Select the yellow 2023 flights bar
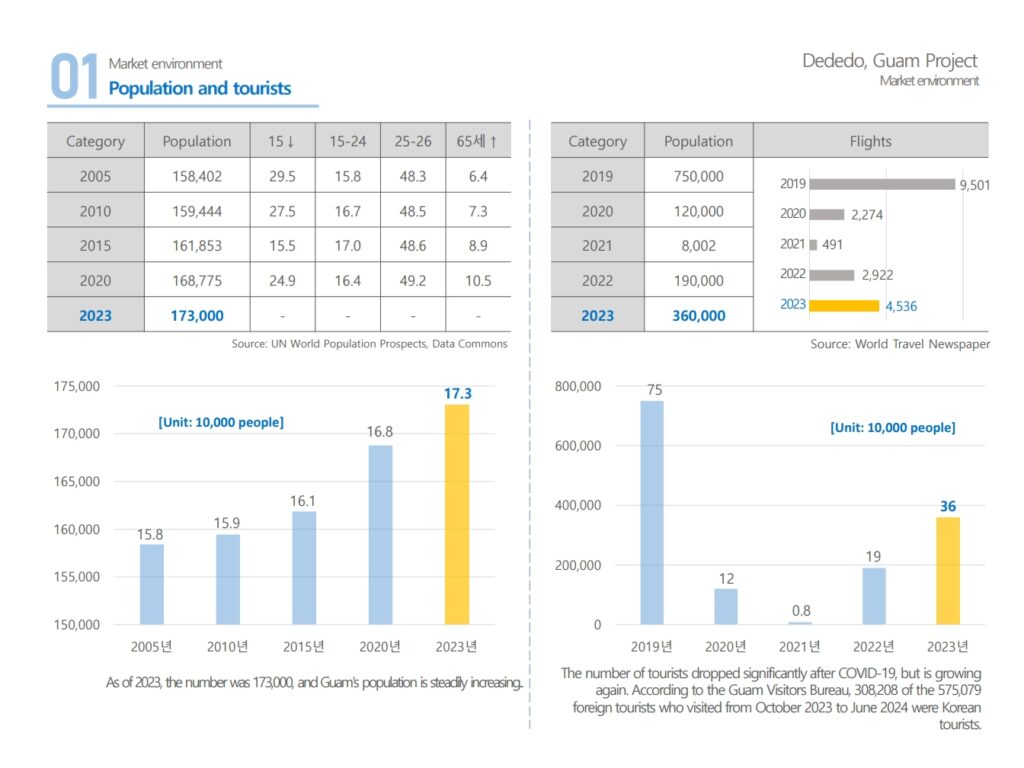1024x768 pixels. [x=844, y=305]
